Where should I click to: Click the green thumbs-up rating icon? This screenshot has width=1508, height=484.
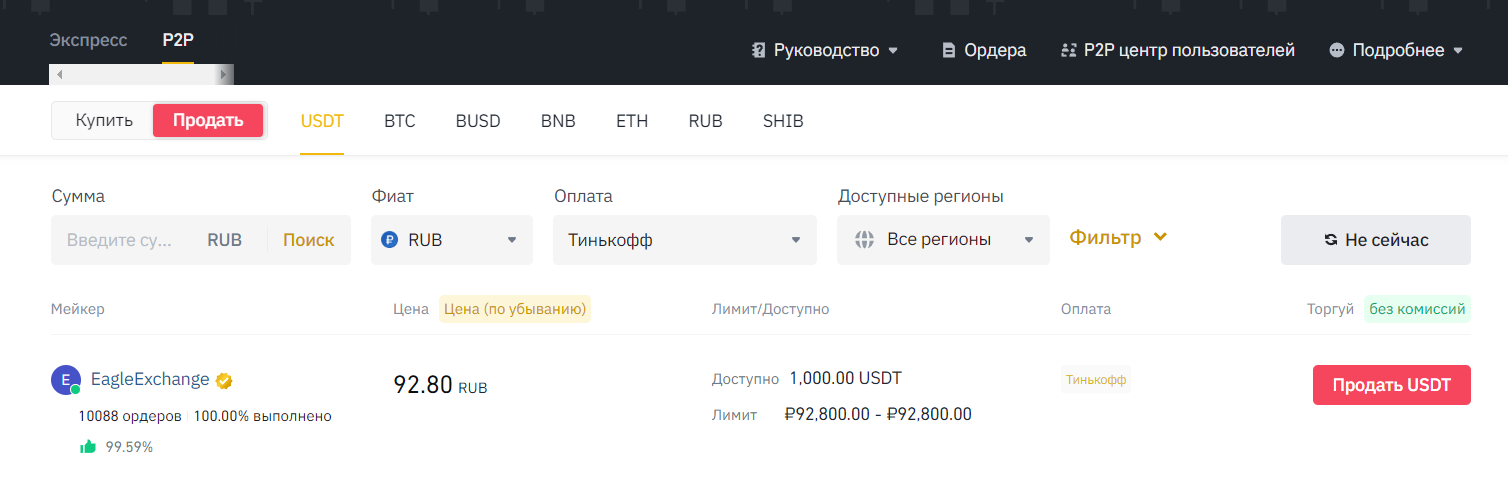(87, 447)
